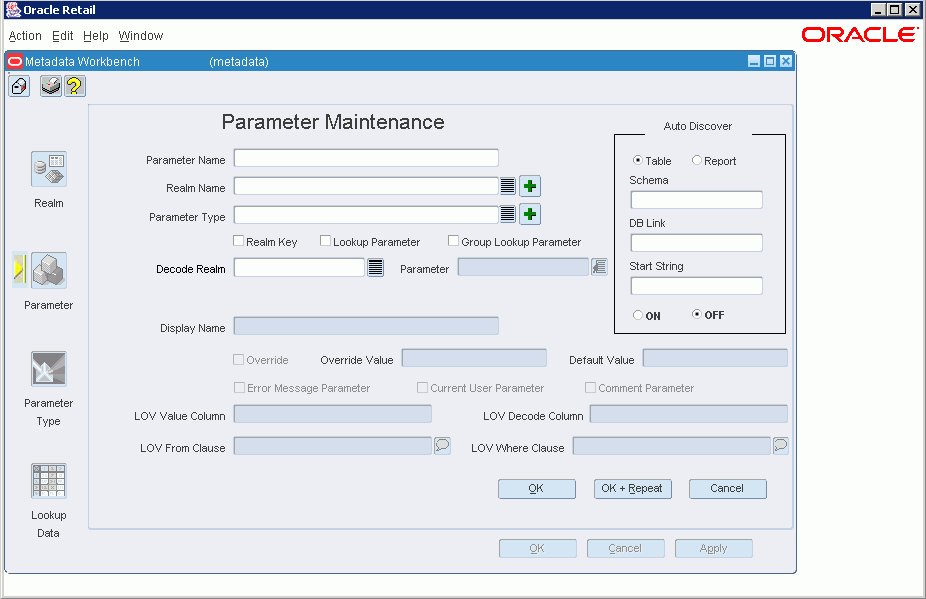Click the yellow arrow marker beside Parameter
The image size is (926, 599).
click(x=19, y=271)
